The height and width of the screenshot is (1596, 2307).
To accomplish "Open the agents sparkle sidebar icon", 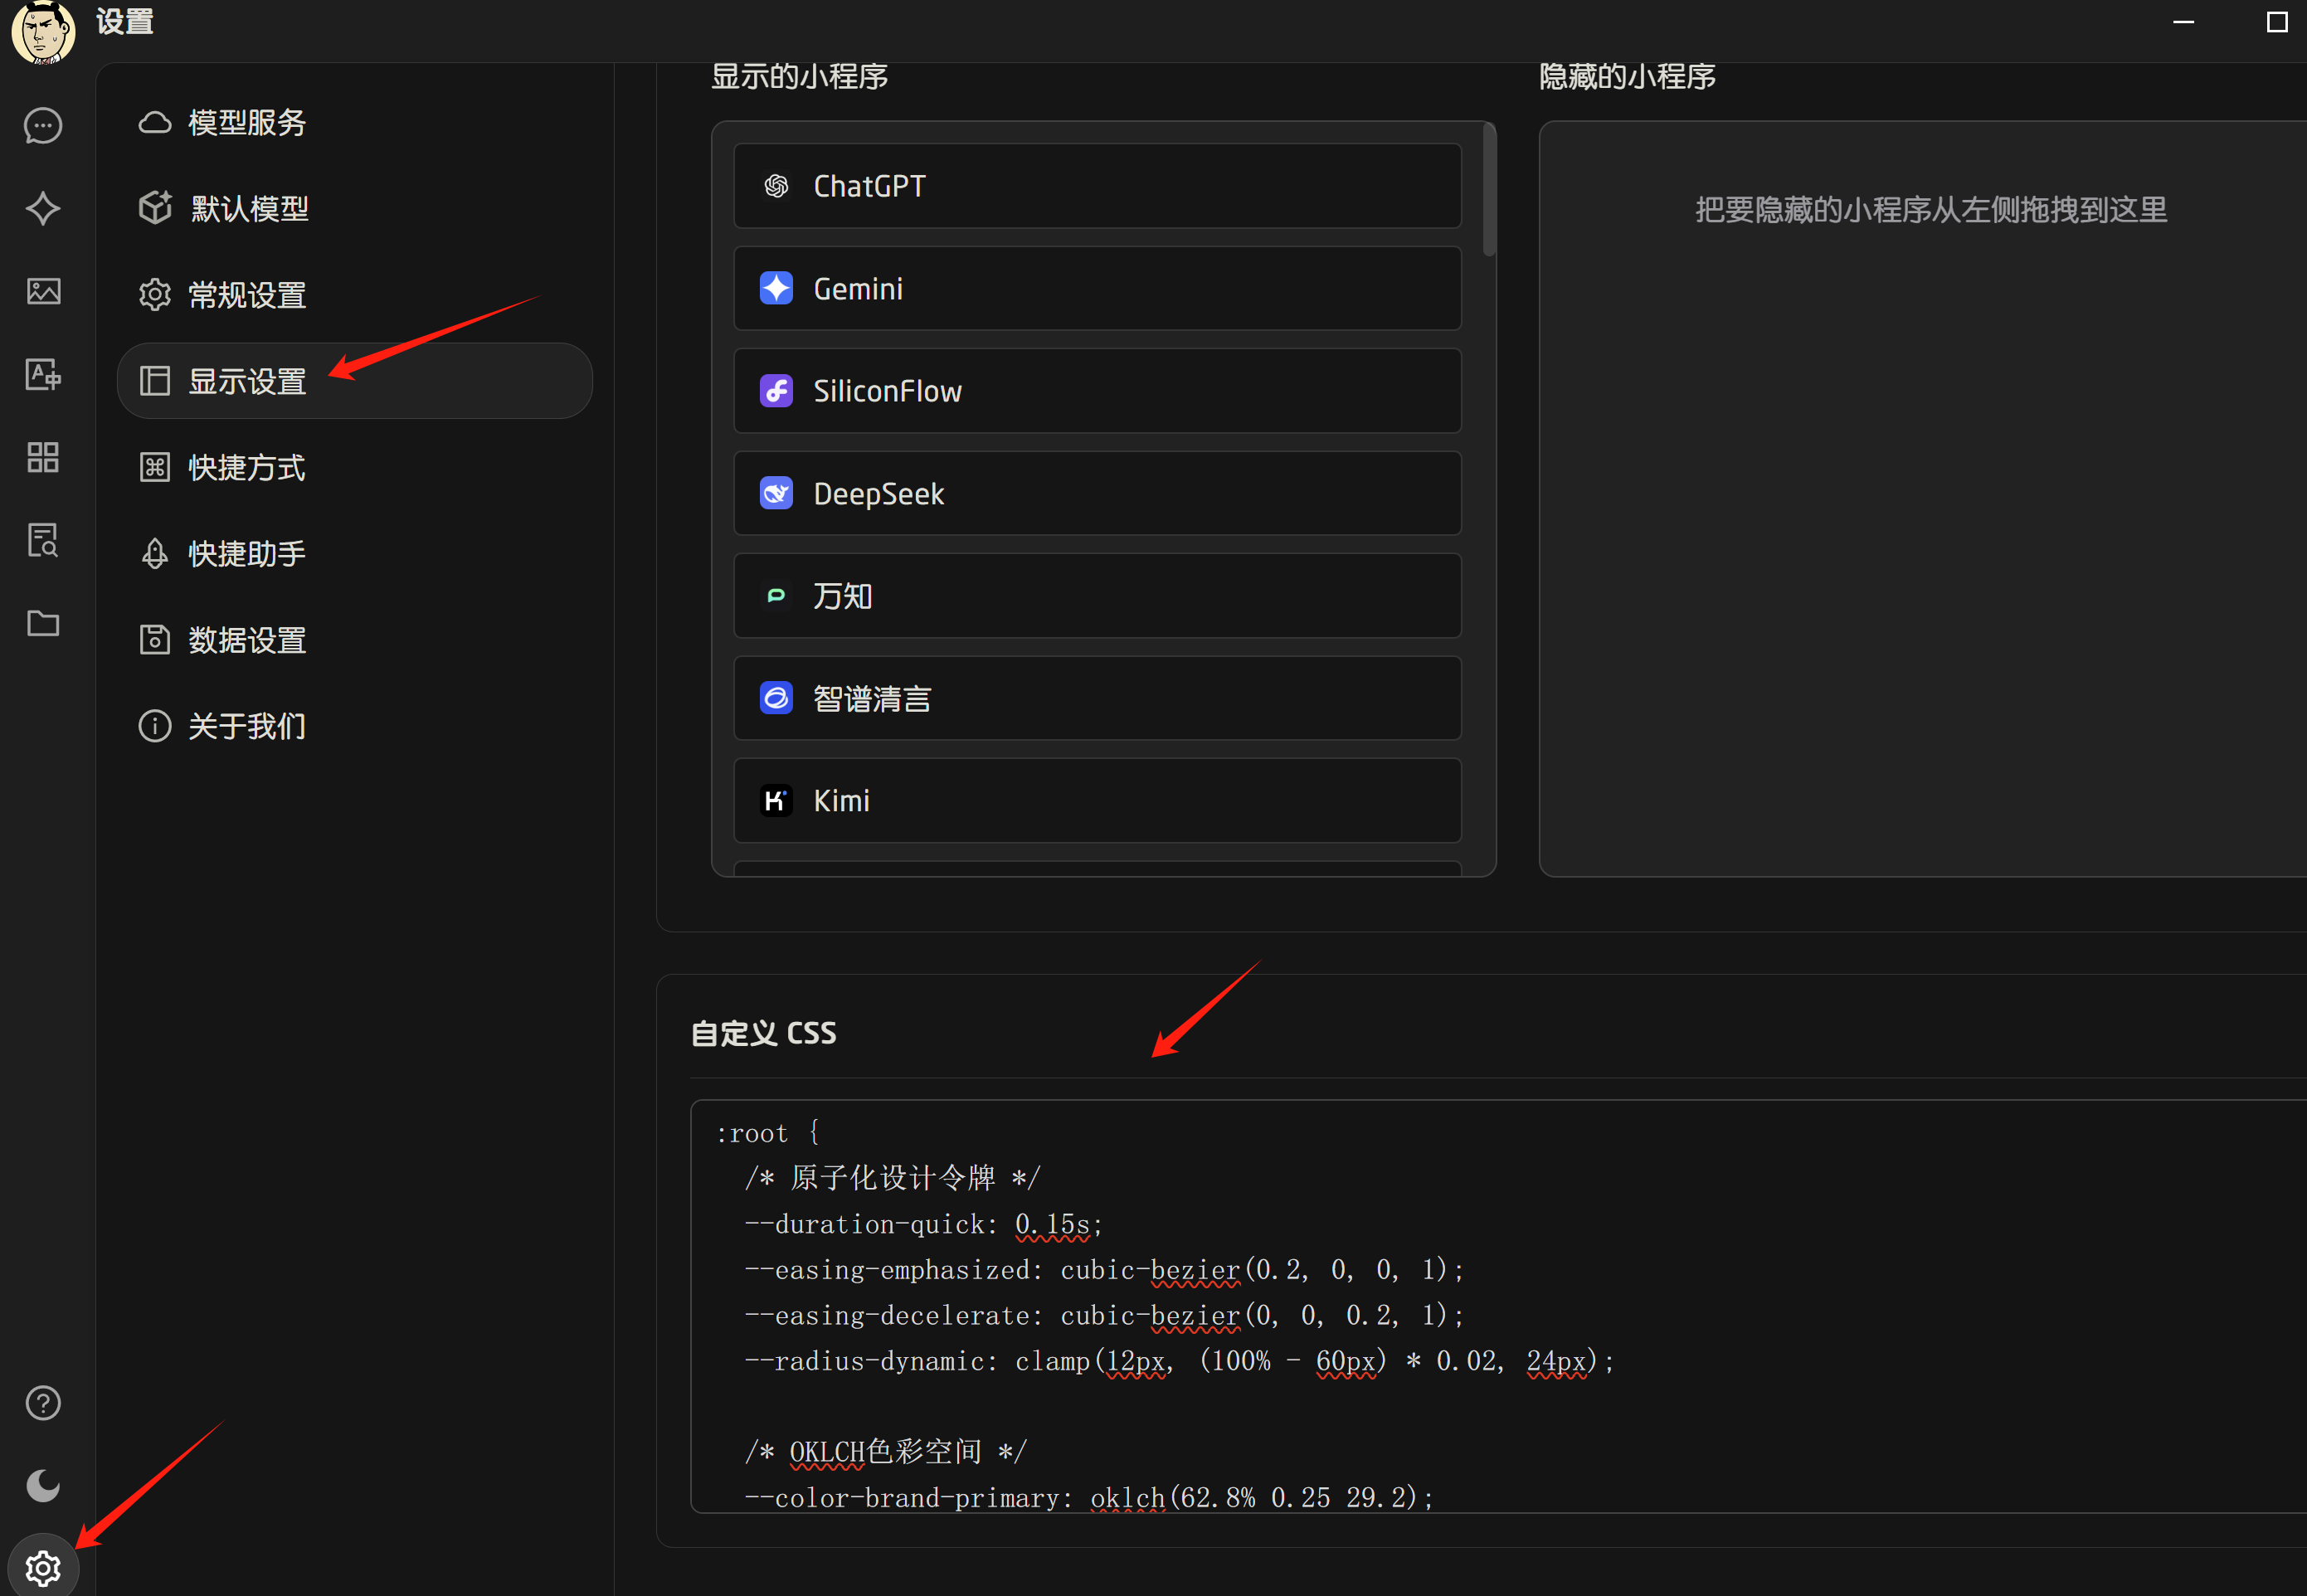I will [43, 208].
